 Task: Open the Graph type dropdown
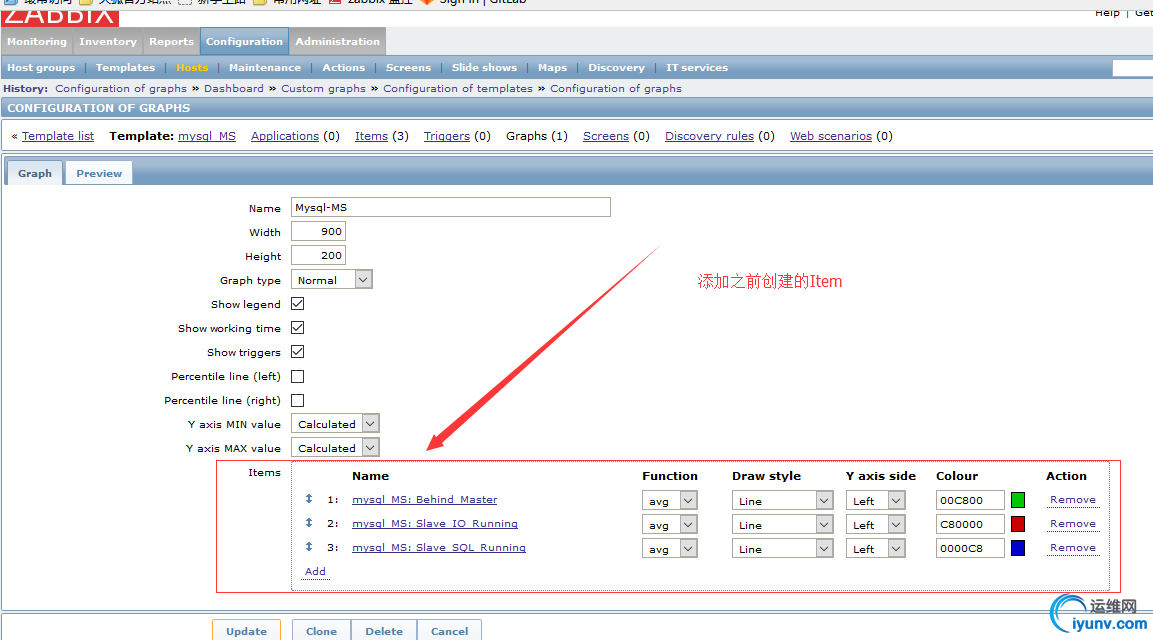point(332,280)
